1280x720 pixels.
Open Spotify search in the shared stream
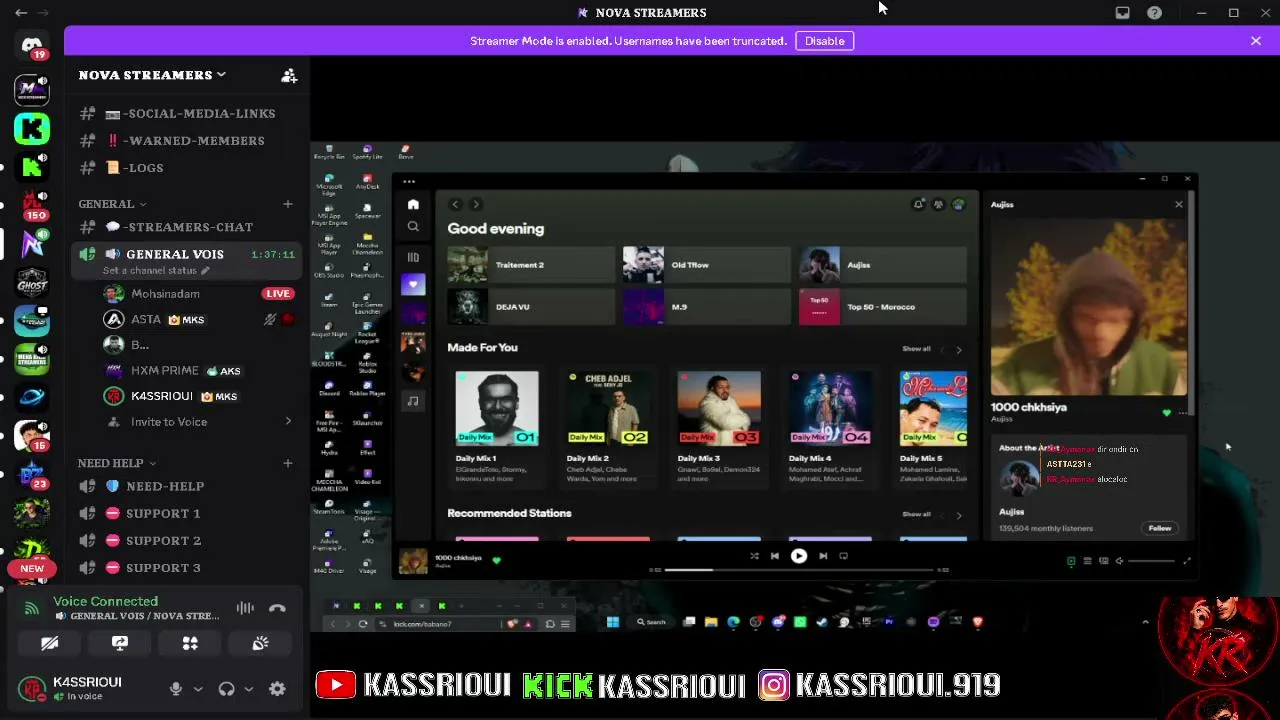tap(413, 227)
